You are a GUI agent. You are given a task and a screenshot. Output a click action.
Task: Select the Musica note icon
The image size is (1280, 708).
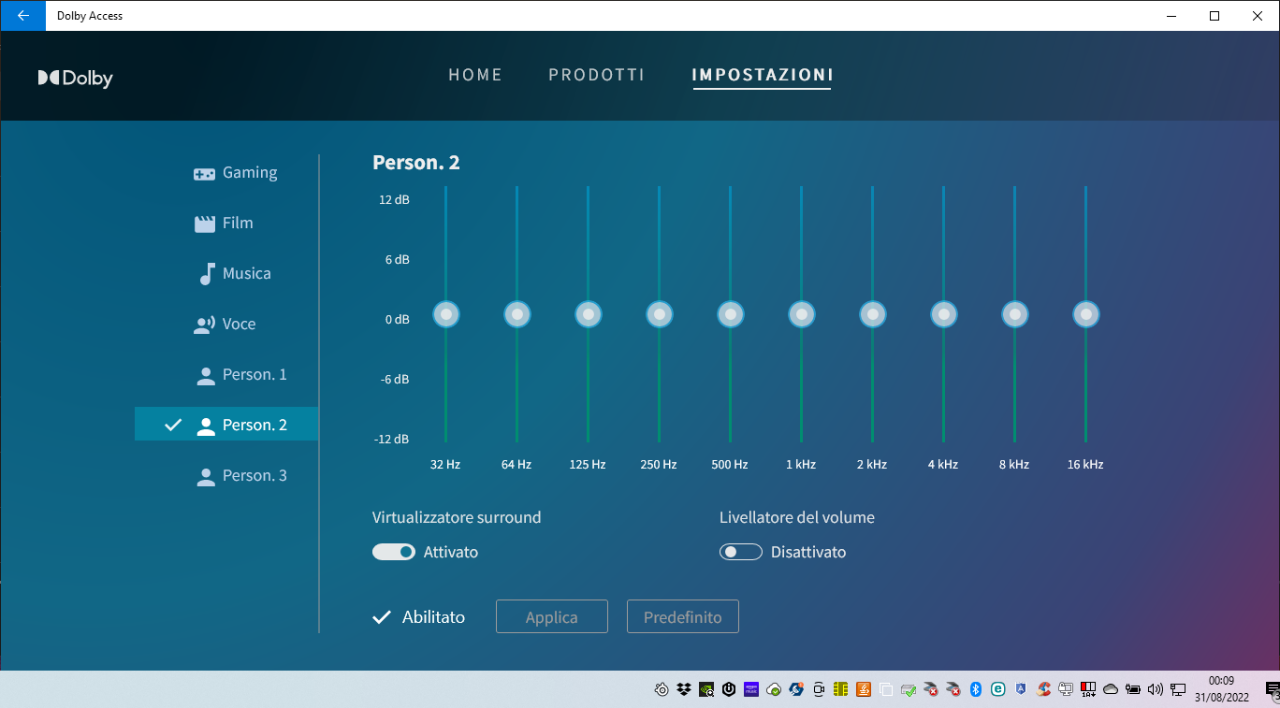(206, 274)
